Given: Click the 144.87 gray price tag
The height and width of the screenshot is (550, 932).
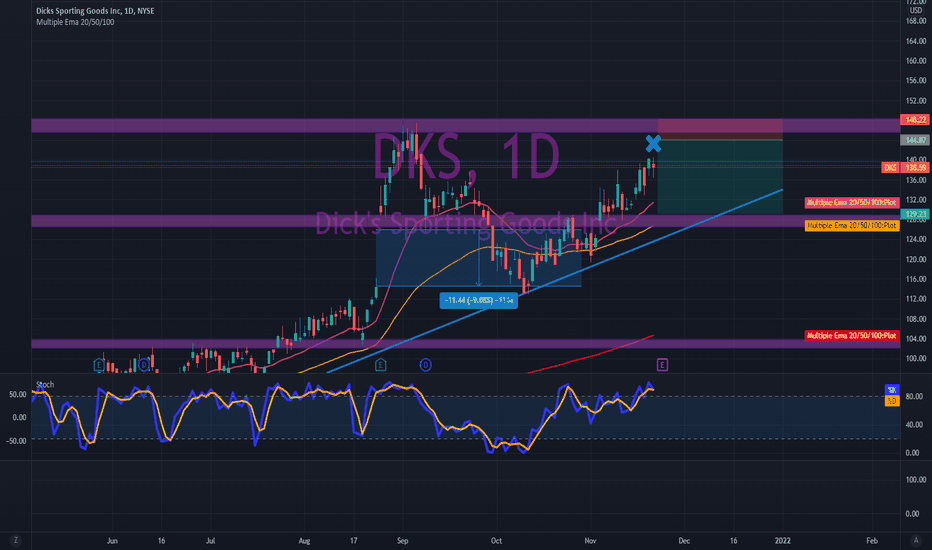Looking at the screenshot, I should [x=915, y=140].
